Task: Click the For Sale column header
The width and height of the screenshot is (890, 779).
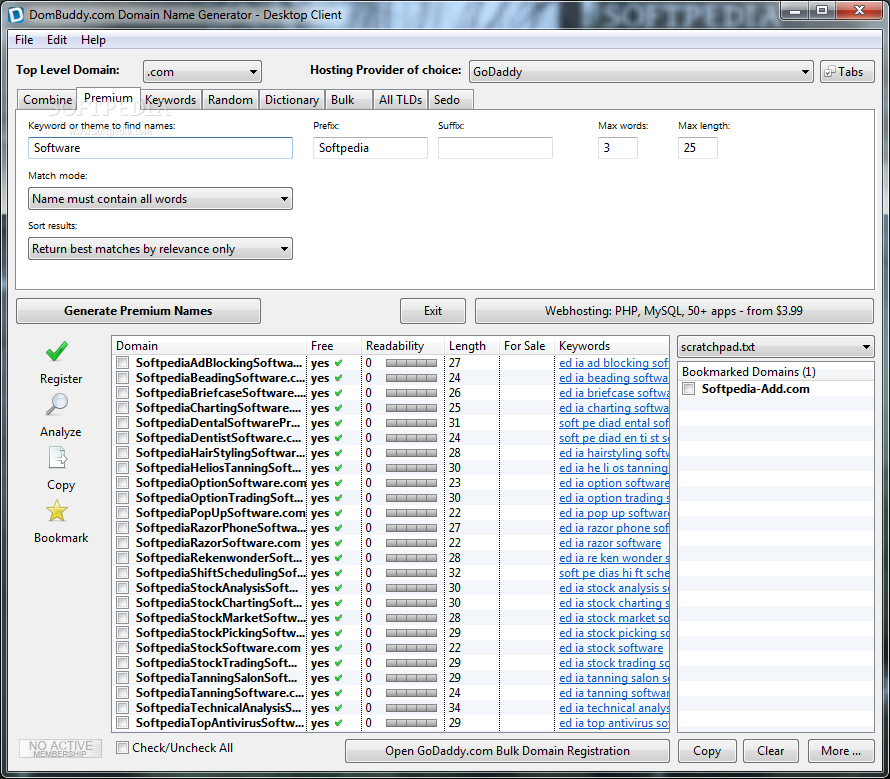Action: 526,346
